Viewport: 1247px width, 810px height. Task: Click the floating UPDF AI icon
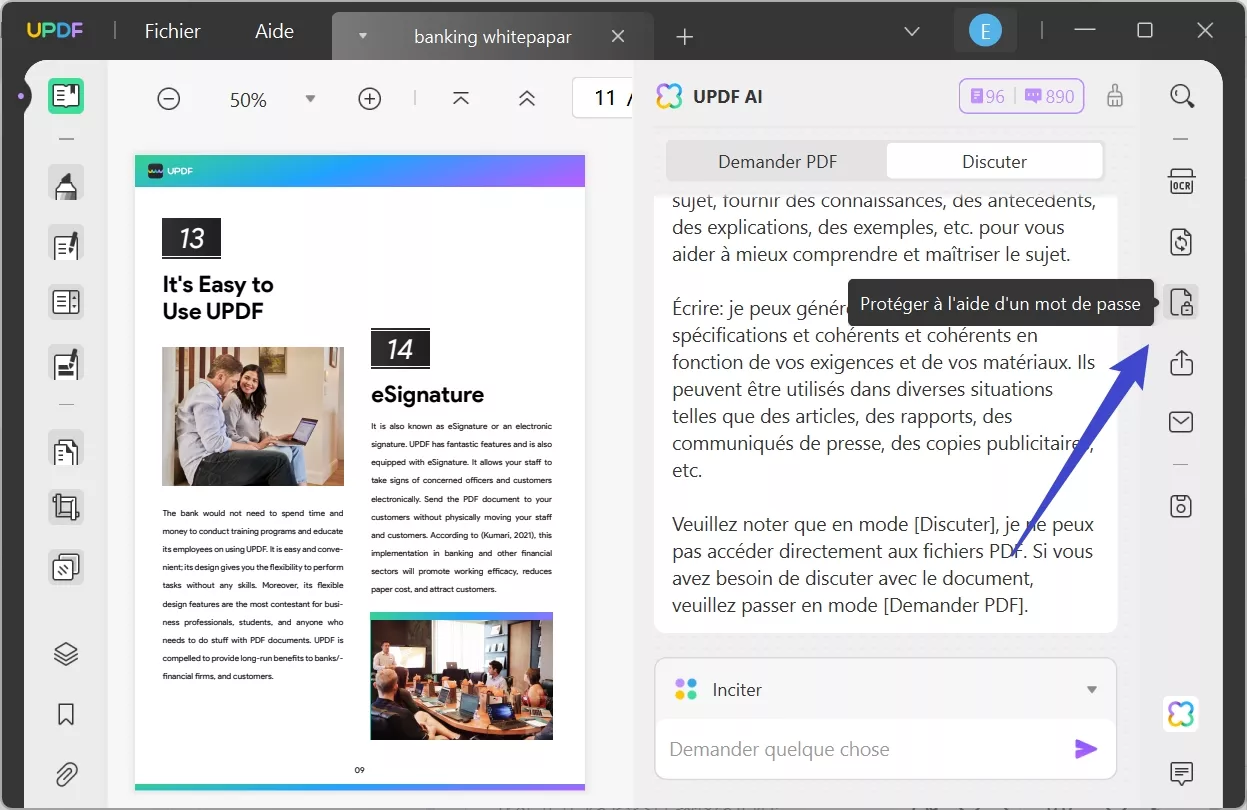1181,714
